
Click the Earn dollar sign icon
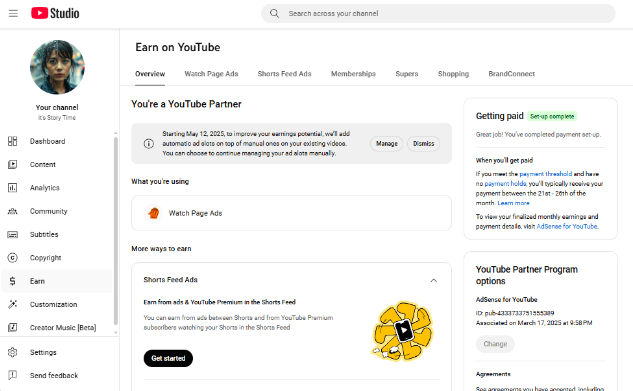pyautogui.click(x=13, y=281)
